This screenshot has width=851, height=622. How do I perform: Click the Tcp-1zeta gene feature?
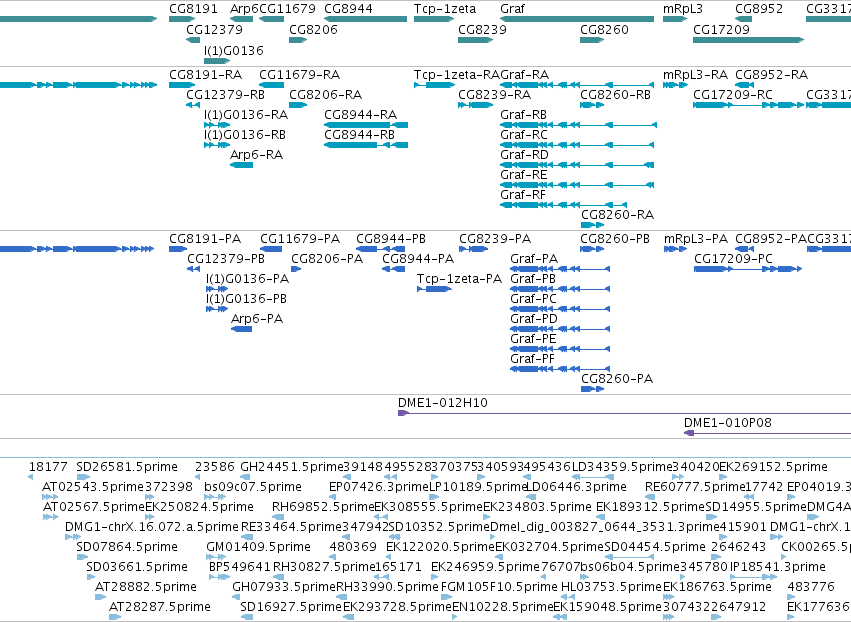(434, 19)
